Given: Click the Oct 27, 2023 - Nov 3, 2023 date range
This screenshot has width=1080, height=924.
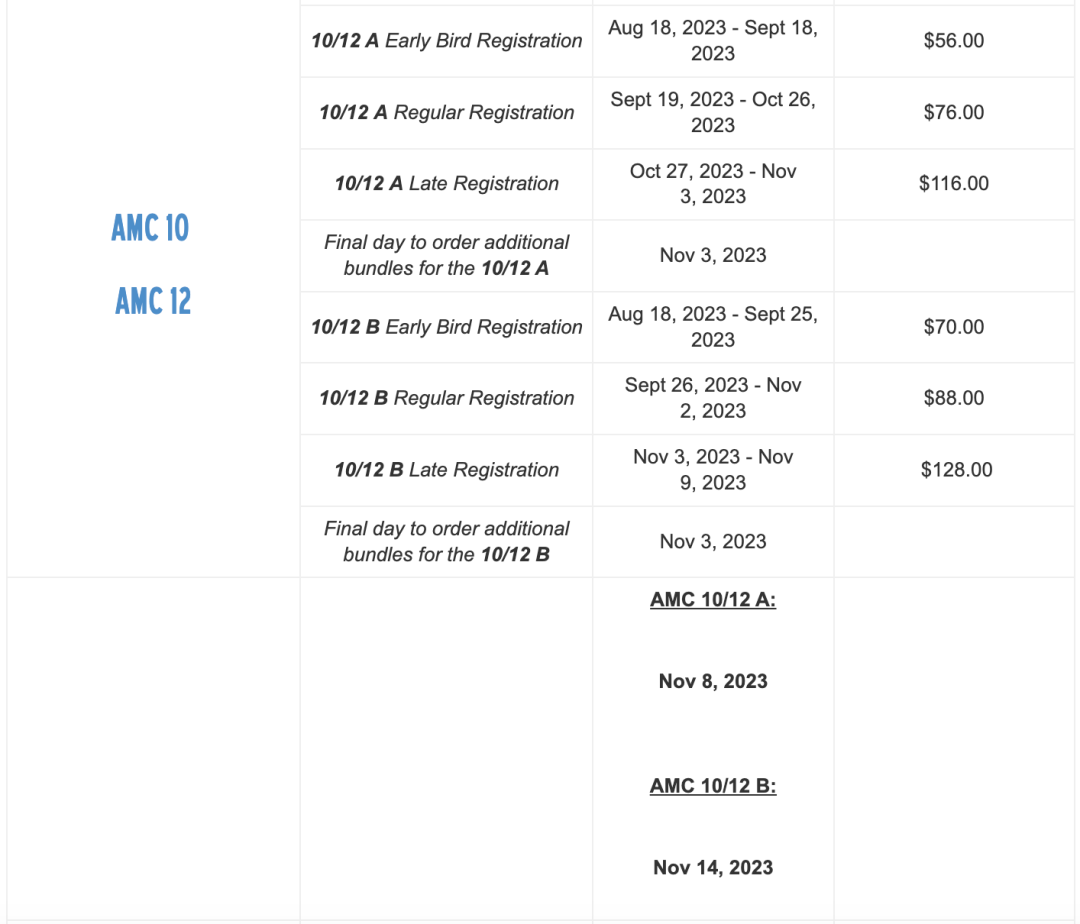Looking at the screenshot, I should click(x=713, y=184).
